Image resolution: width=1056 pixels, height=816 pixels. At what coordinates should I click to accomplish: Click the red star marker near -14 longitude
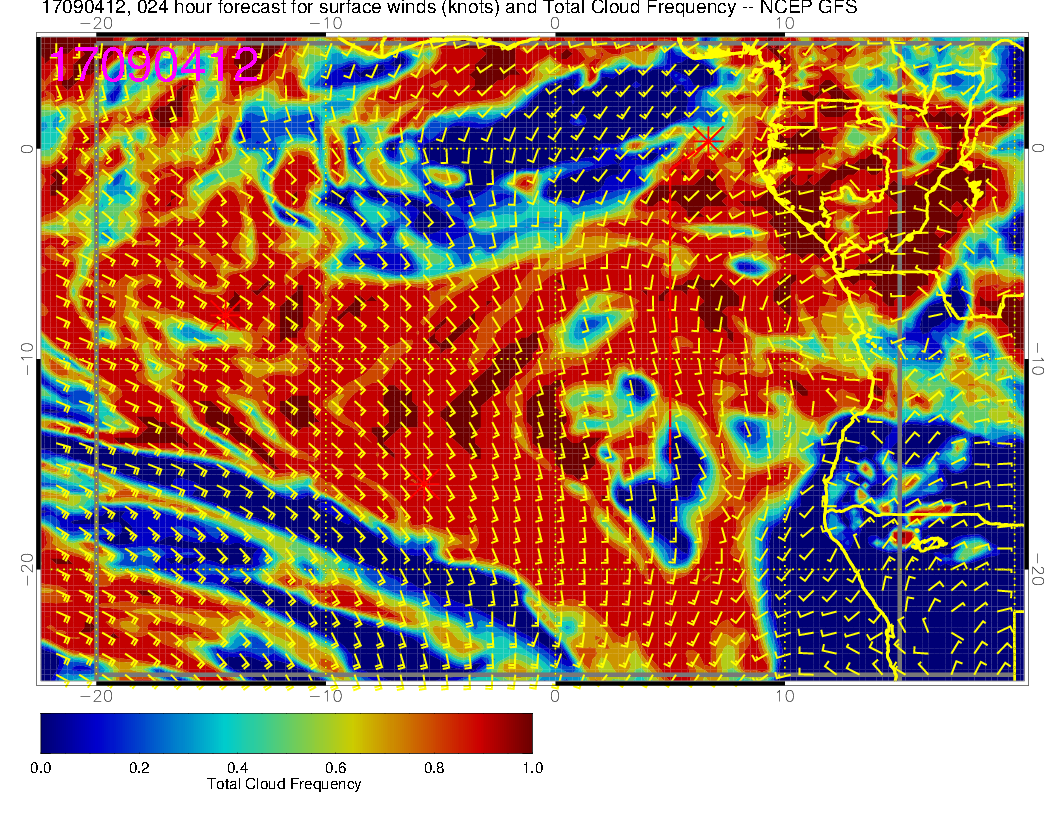click(x=225, y=314)
